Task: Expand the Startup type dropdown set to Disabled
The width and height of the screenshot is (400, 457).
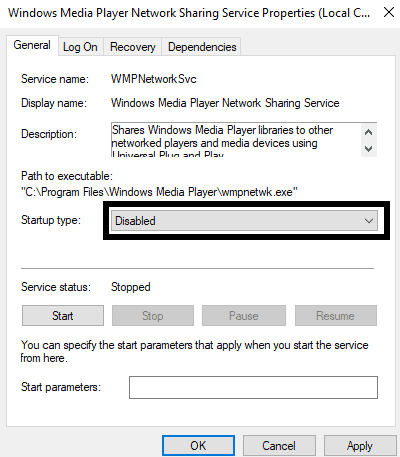Action: [x=244, y=221]
